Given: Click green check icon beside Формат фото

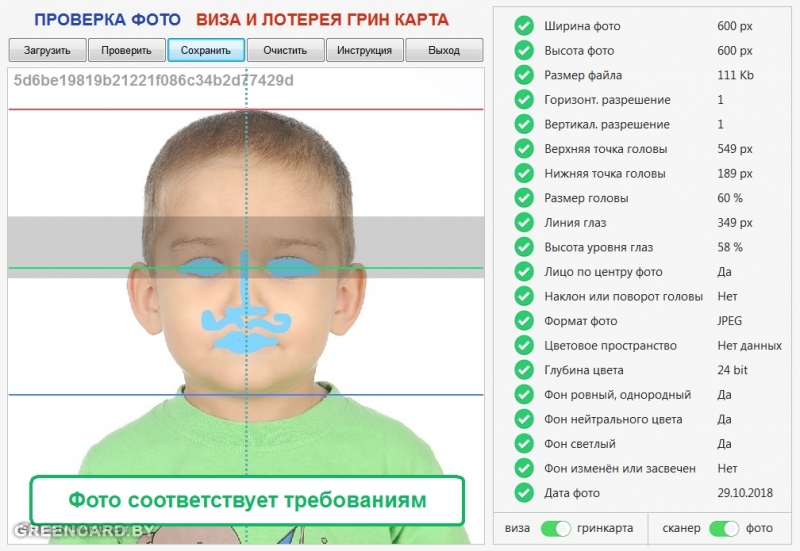Looking at the screenshot, I should 524,320.
